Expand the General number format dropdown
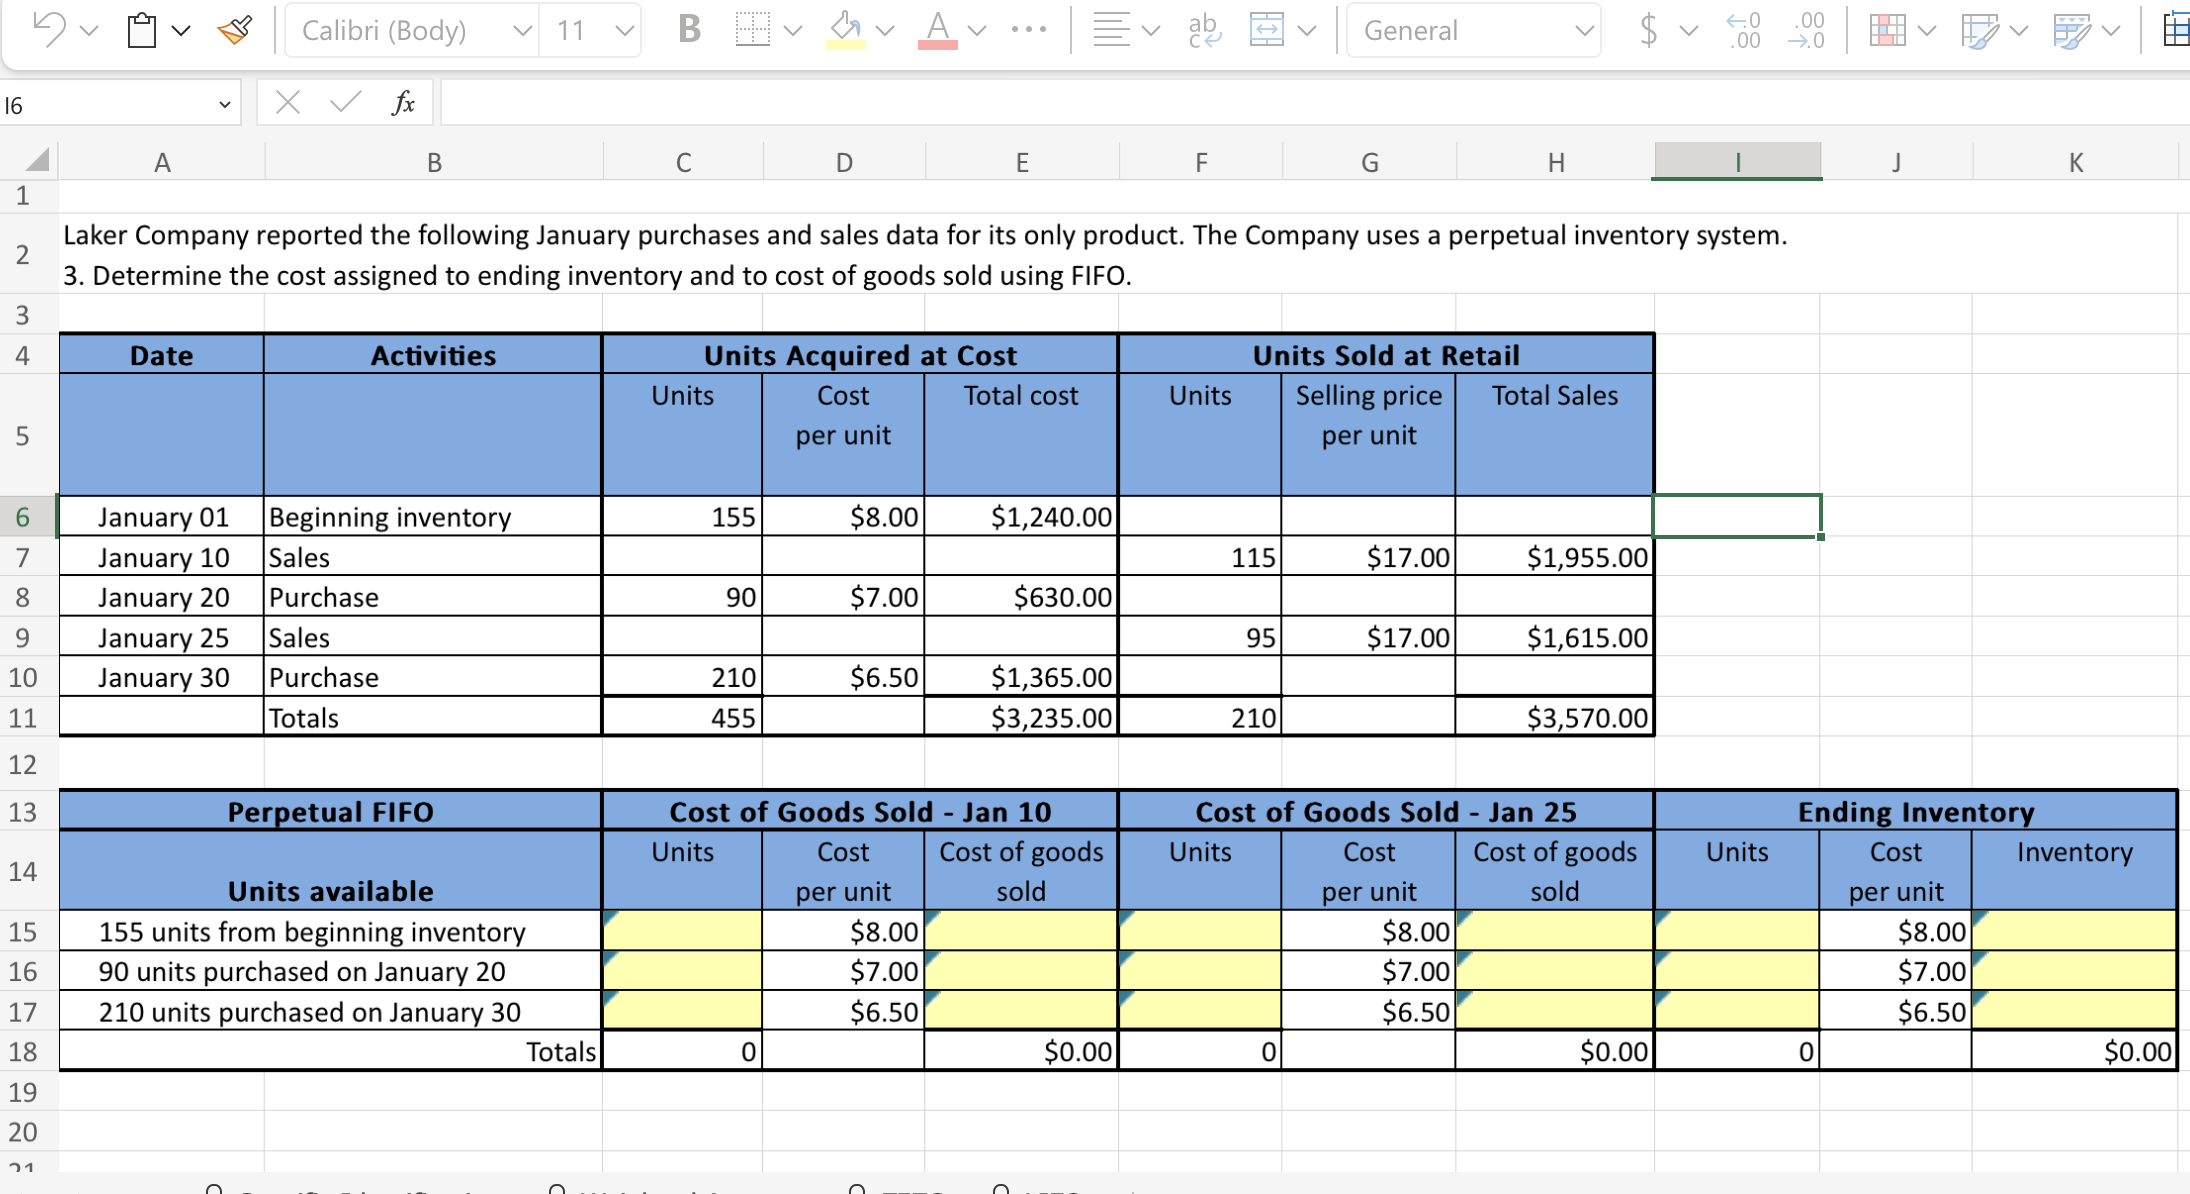 point(1583,30)
